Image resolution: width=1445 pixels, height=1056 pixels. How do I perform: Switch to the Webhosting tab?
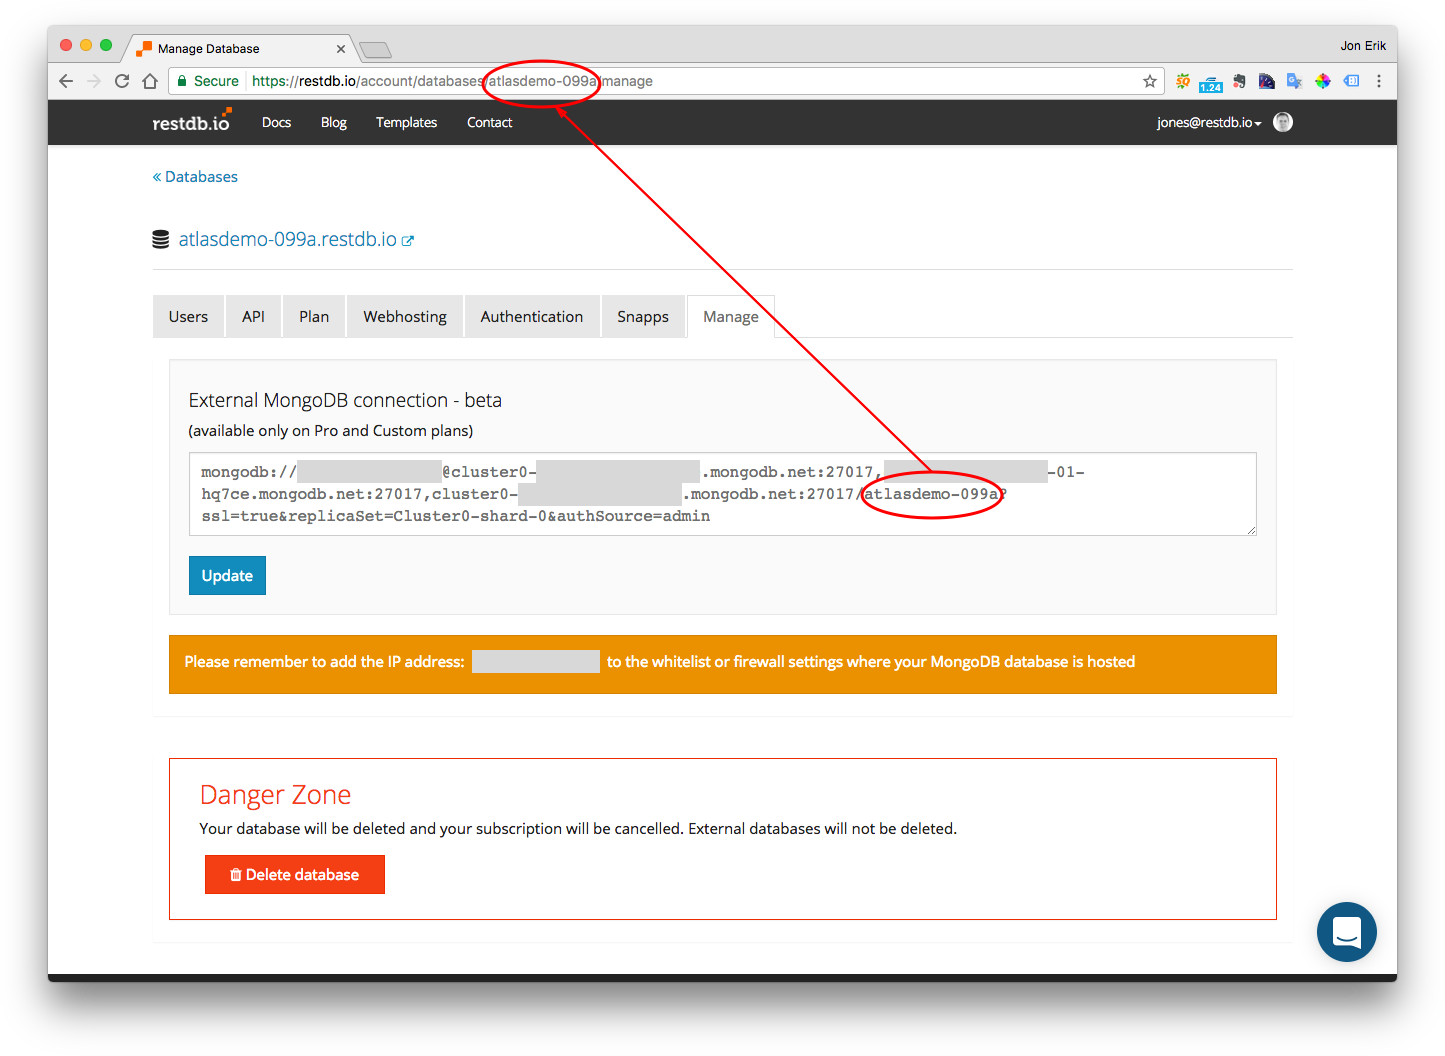[x=405, y=316]
